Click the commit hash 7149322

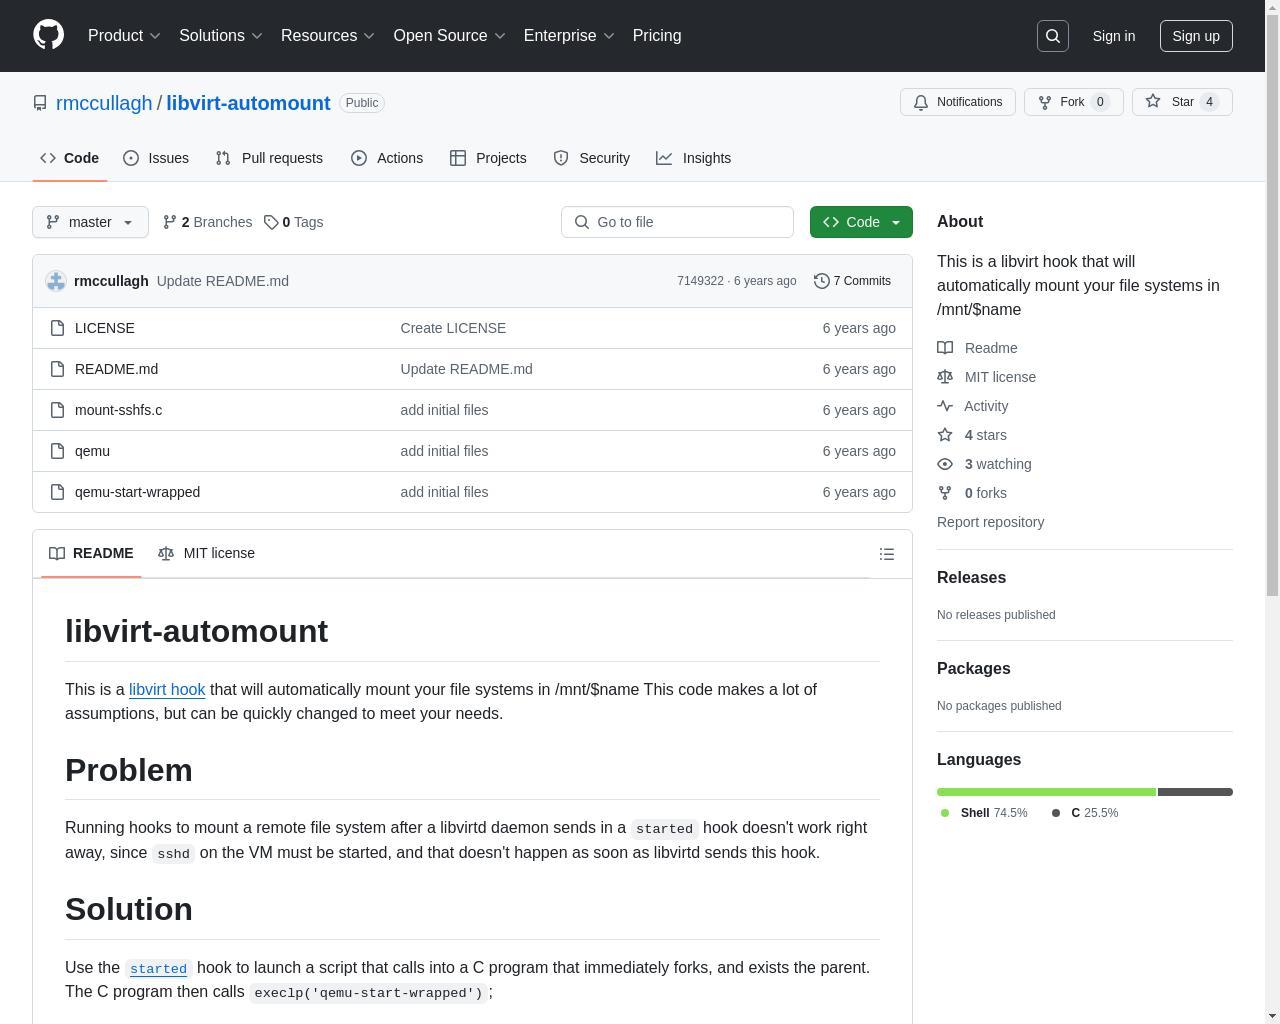pyautogui.click(x=700, y=281)
